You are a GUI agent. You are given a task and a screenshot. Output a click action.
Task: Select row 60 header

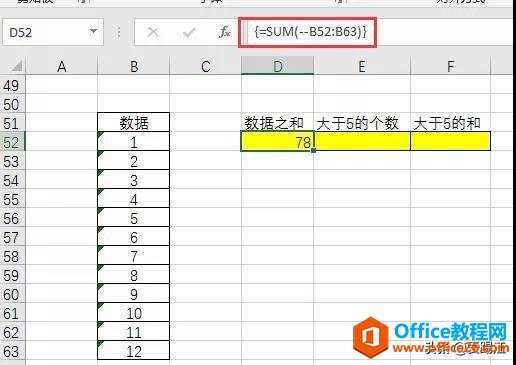12,294
